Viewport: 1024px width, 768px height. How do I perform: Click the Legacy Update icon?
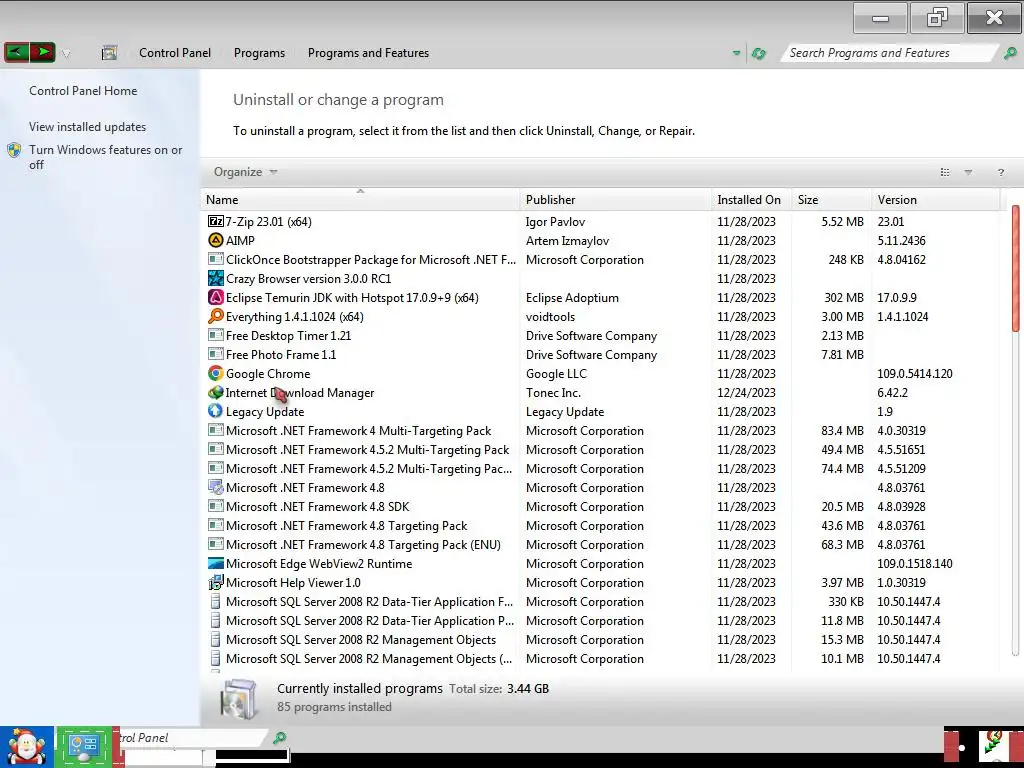[x=216, y=411]
